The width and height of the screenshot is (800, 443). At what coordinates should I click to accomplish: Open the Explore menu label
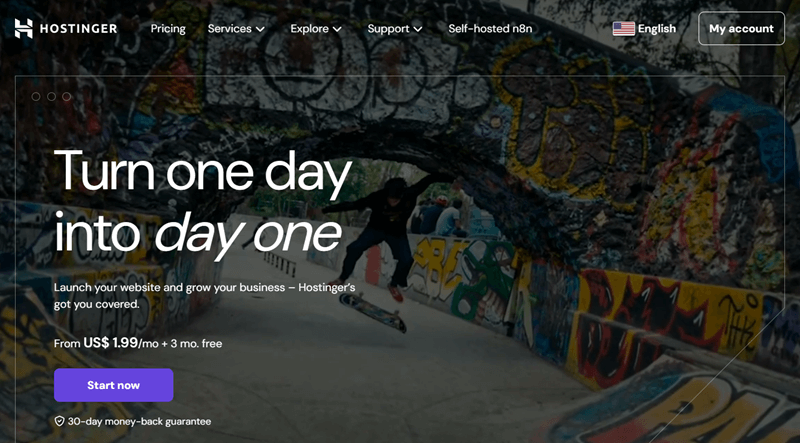[309, 29]
